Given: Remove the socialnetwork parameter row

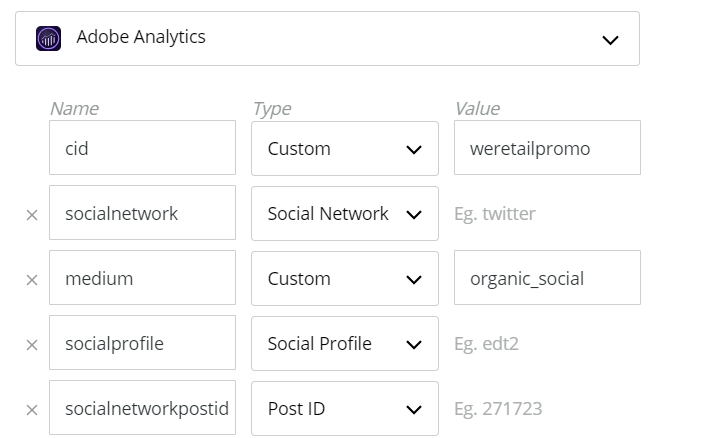Looking at the screenshot, I should pos(31,215).
